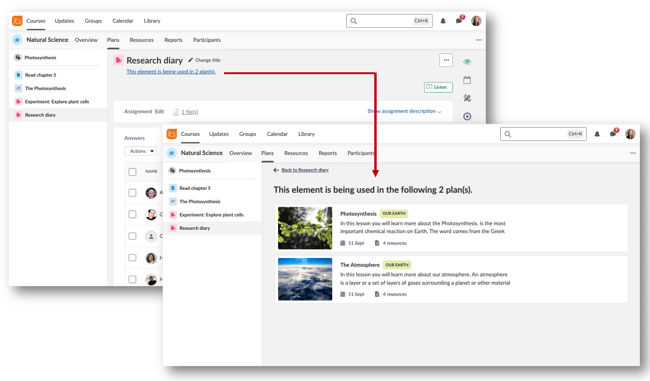650x381 pixels.
Task: Open messages chat icon in front window
Action: [x=613, y=134]
